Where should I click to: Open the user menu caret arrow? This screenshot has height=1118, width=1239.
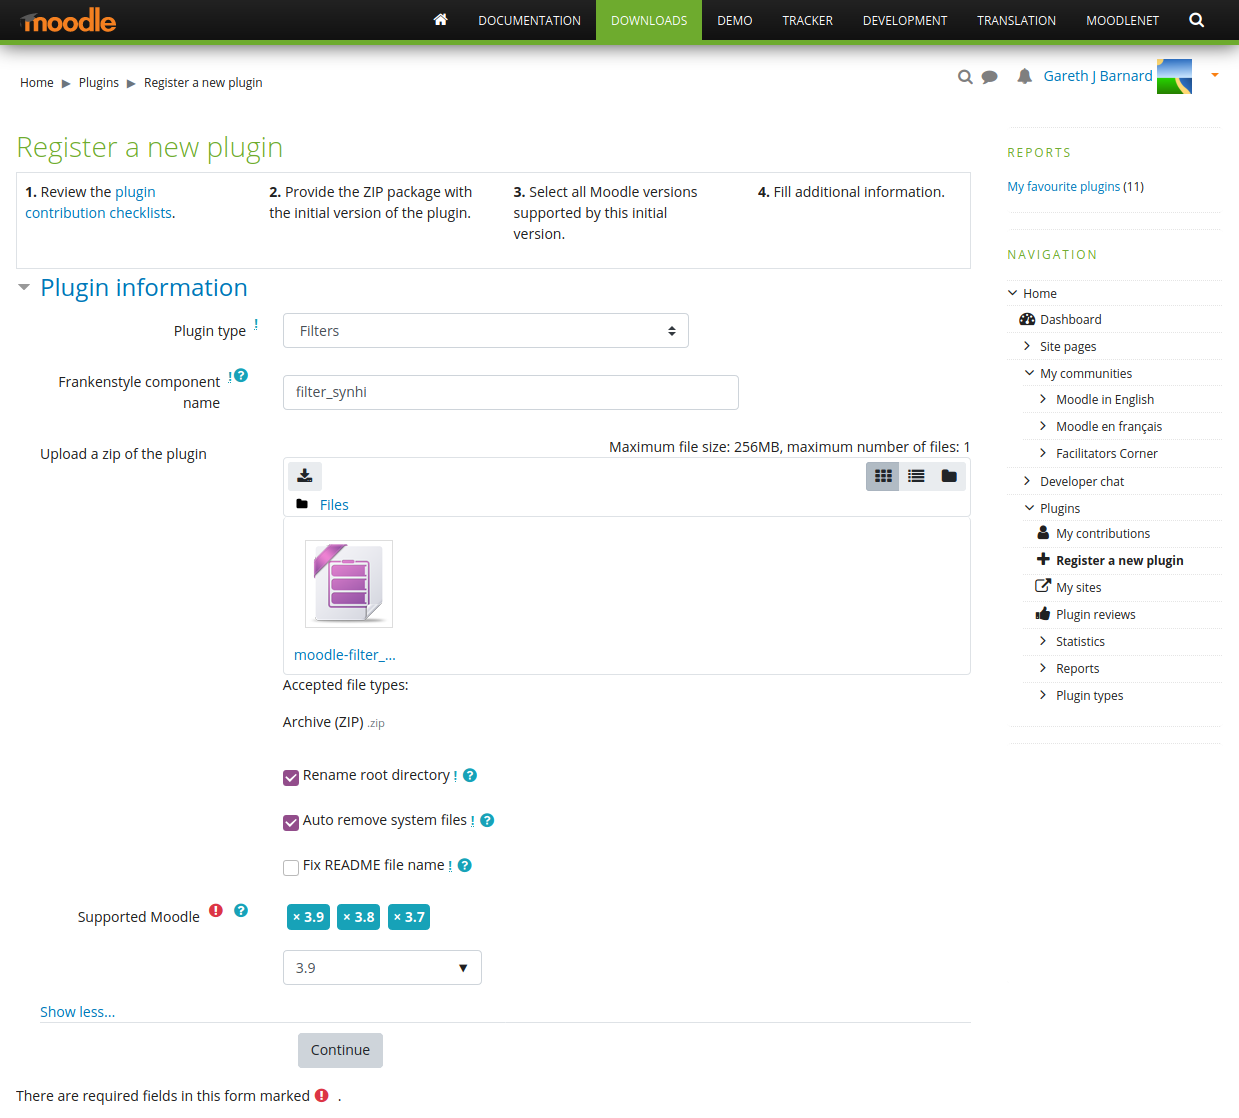(x=1215, y=75)
